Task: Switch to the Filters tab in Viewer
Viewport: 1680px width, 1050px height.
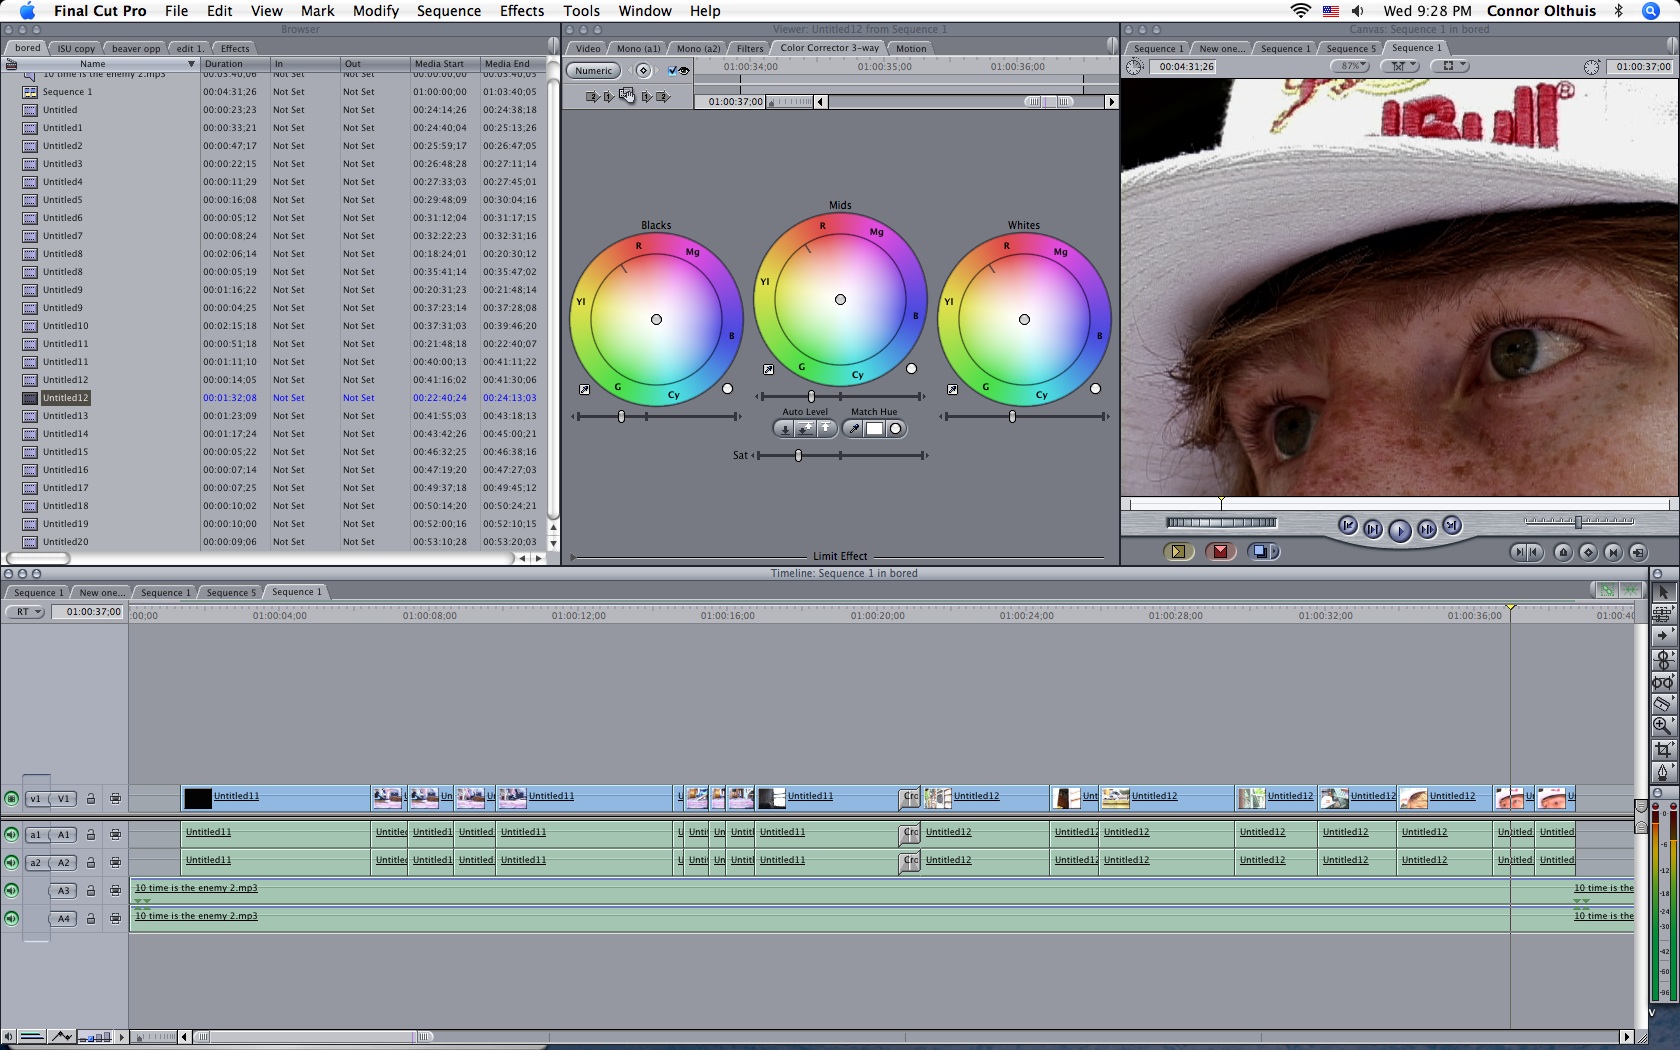Action: [749, 48]
